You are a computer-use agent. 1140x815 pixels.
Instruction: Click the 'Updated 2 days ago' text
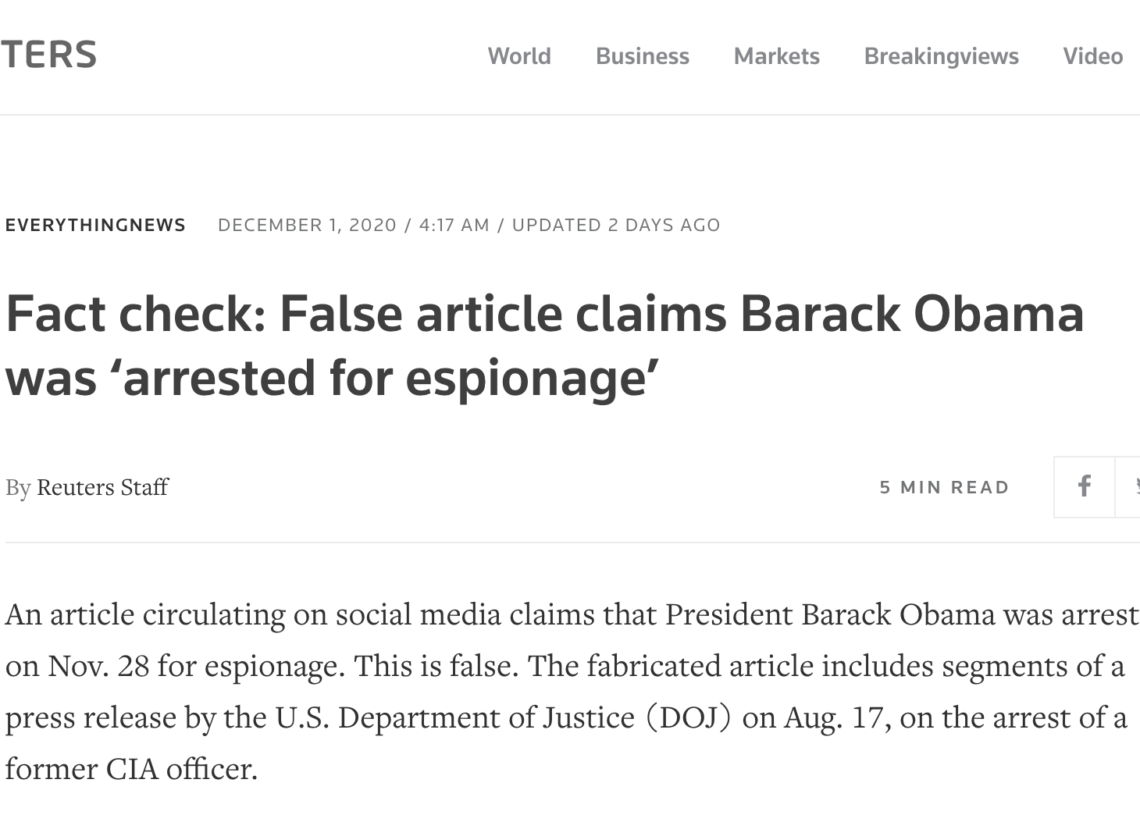[616, 225]
